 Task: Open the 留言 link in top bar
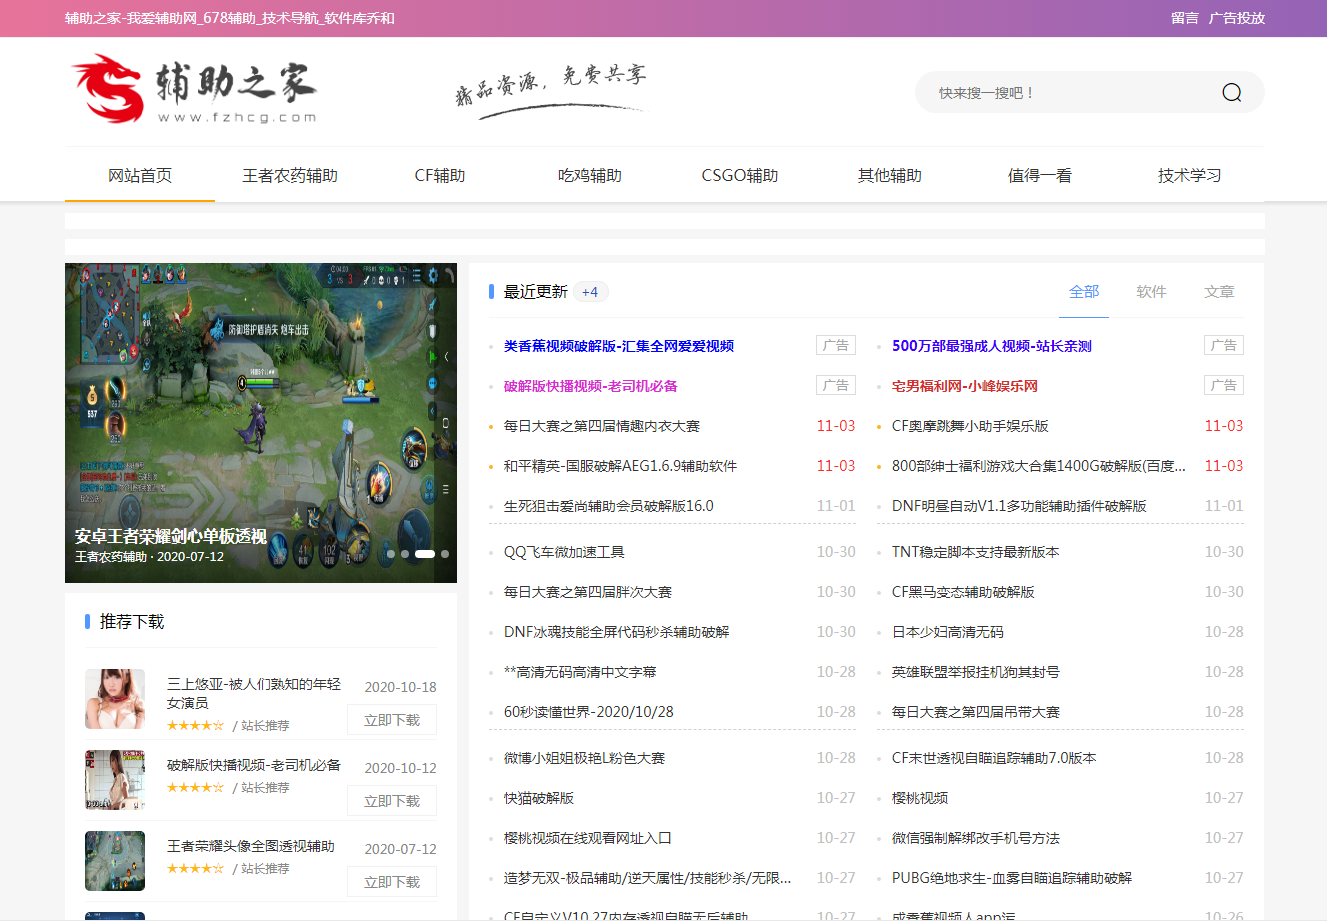1184,18
